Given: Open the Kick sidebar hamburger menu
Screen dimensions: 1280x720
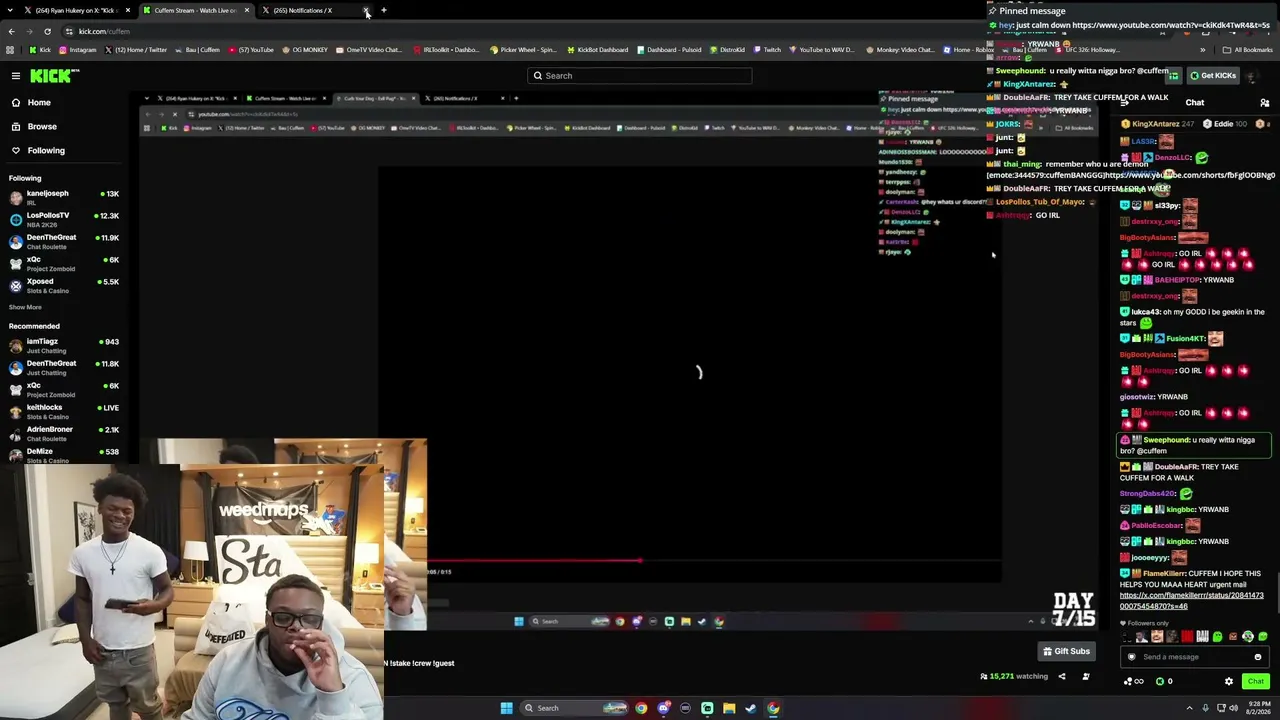Looking at the screenshot, I should [x=16, y=76].
